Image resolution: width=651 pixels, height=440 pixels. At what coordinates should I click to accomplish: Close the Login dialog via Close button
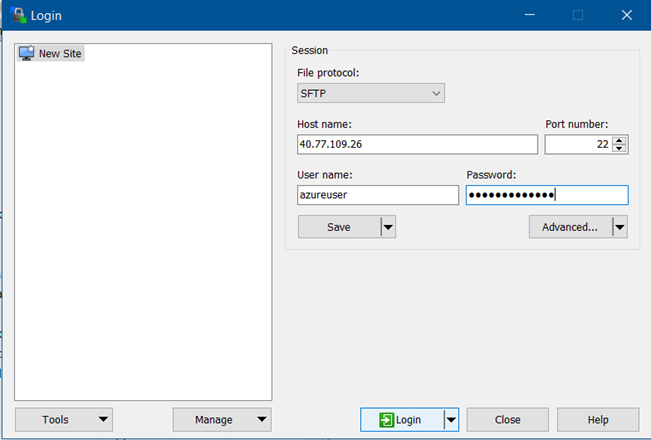(507, 420)
